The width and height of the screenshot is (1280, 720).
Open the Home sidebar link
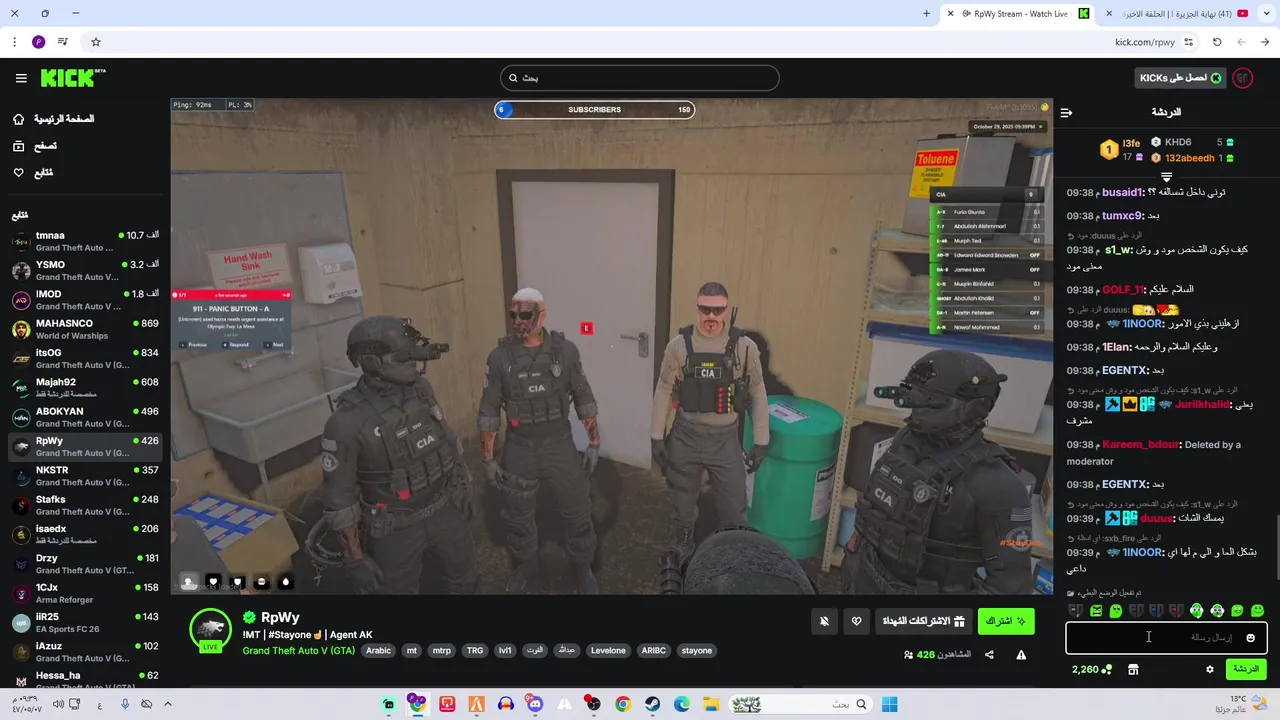53,119
